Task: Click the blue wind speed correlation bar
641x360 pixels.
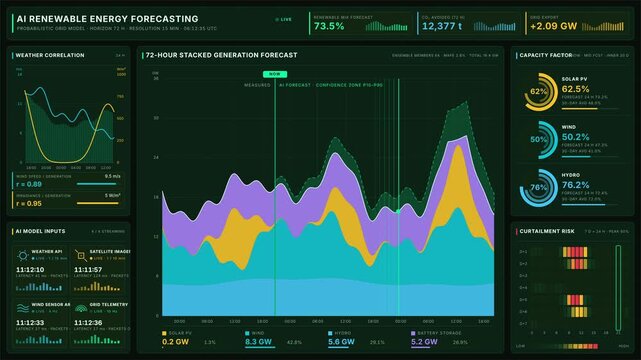Action: (x=96, y=184)
